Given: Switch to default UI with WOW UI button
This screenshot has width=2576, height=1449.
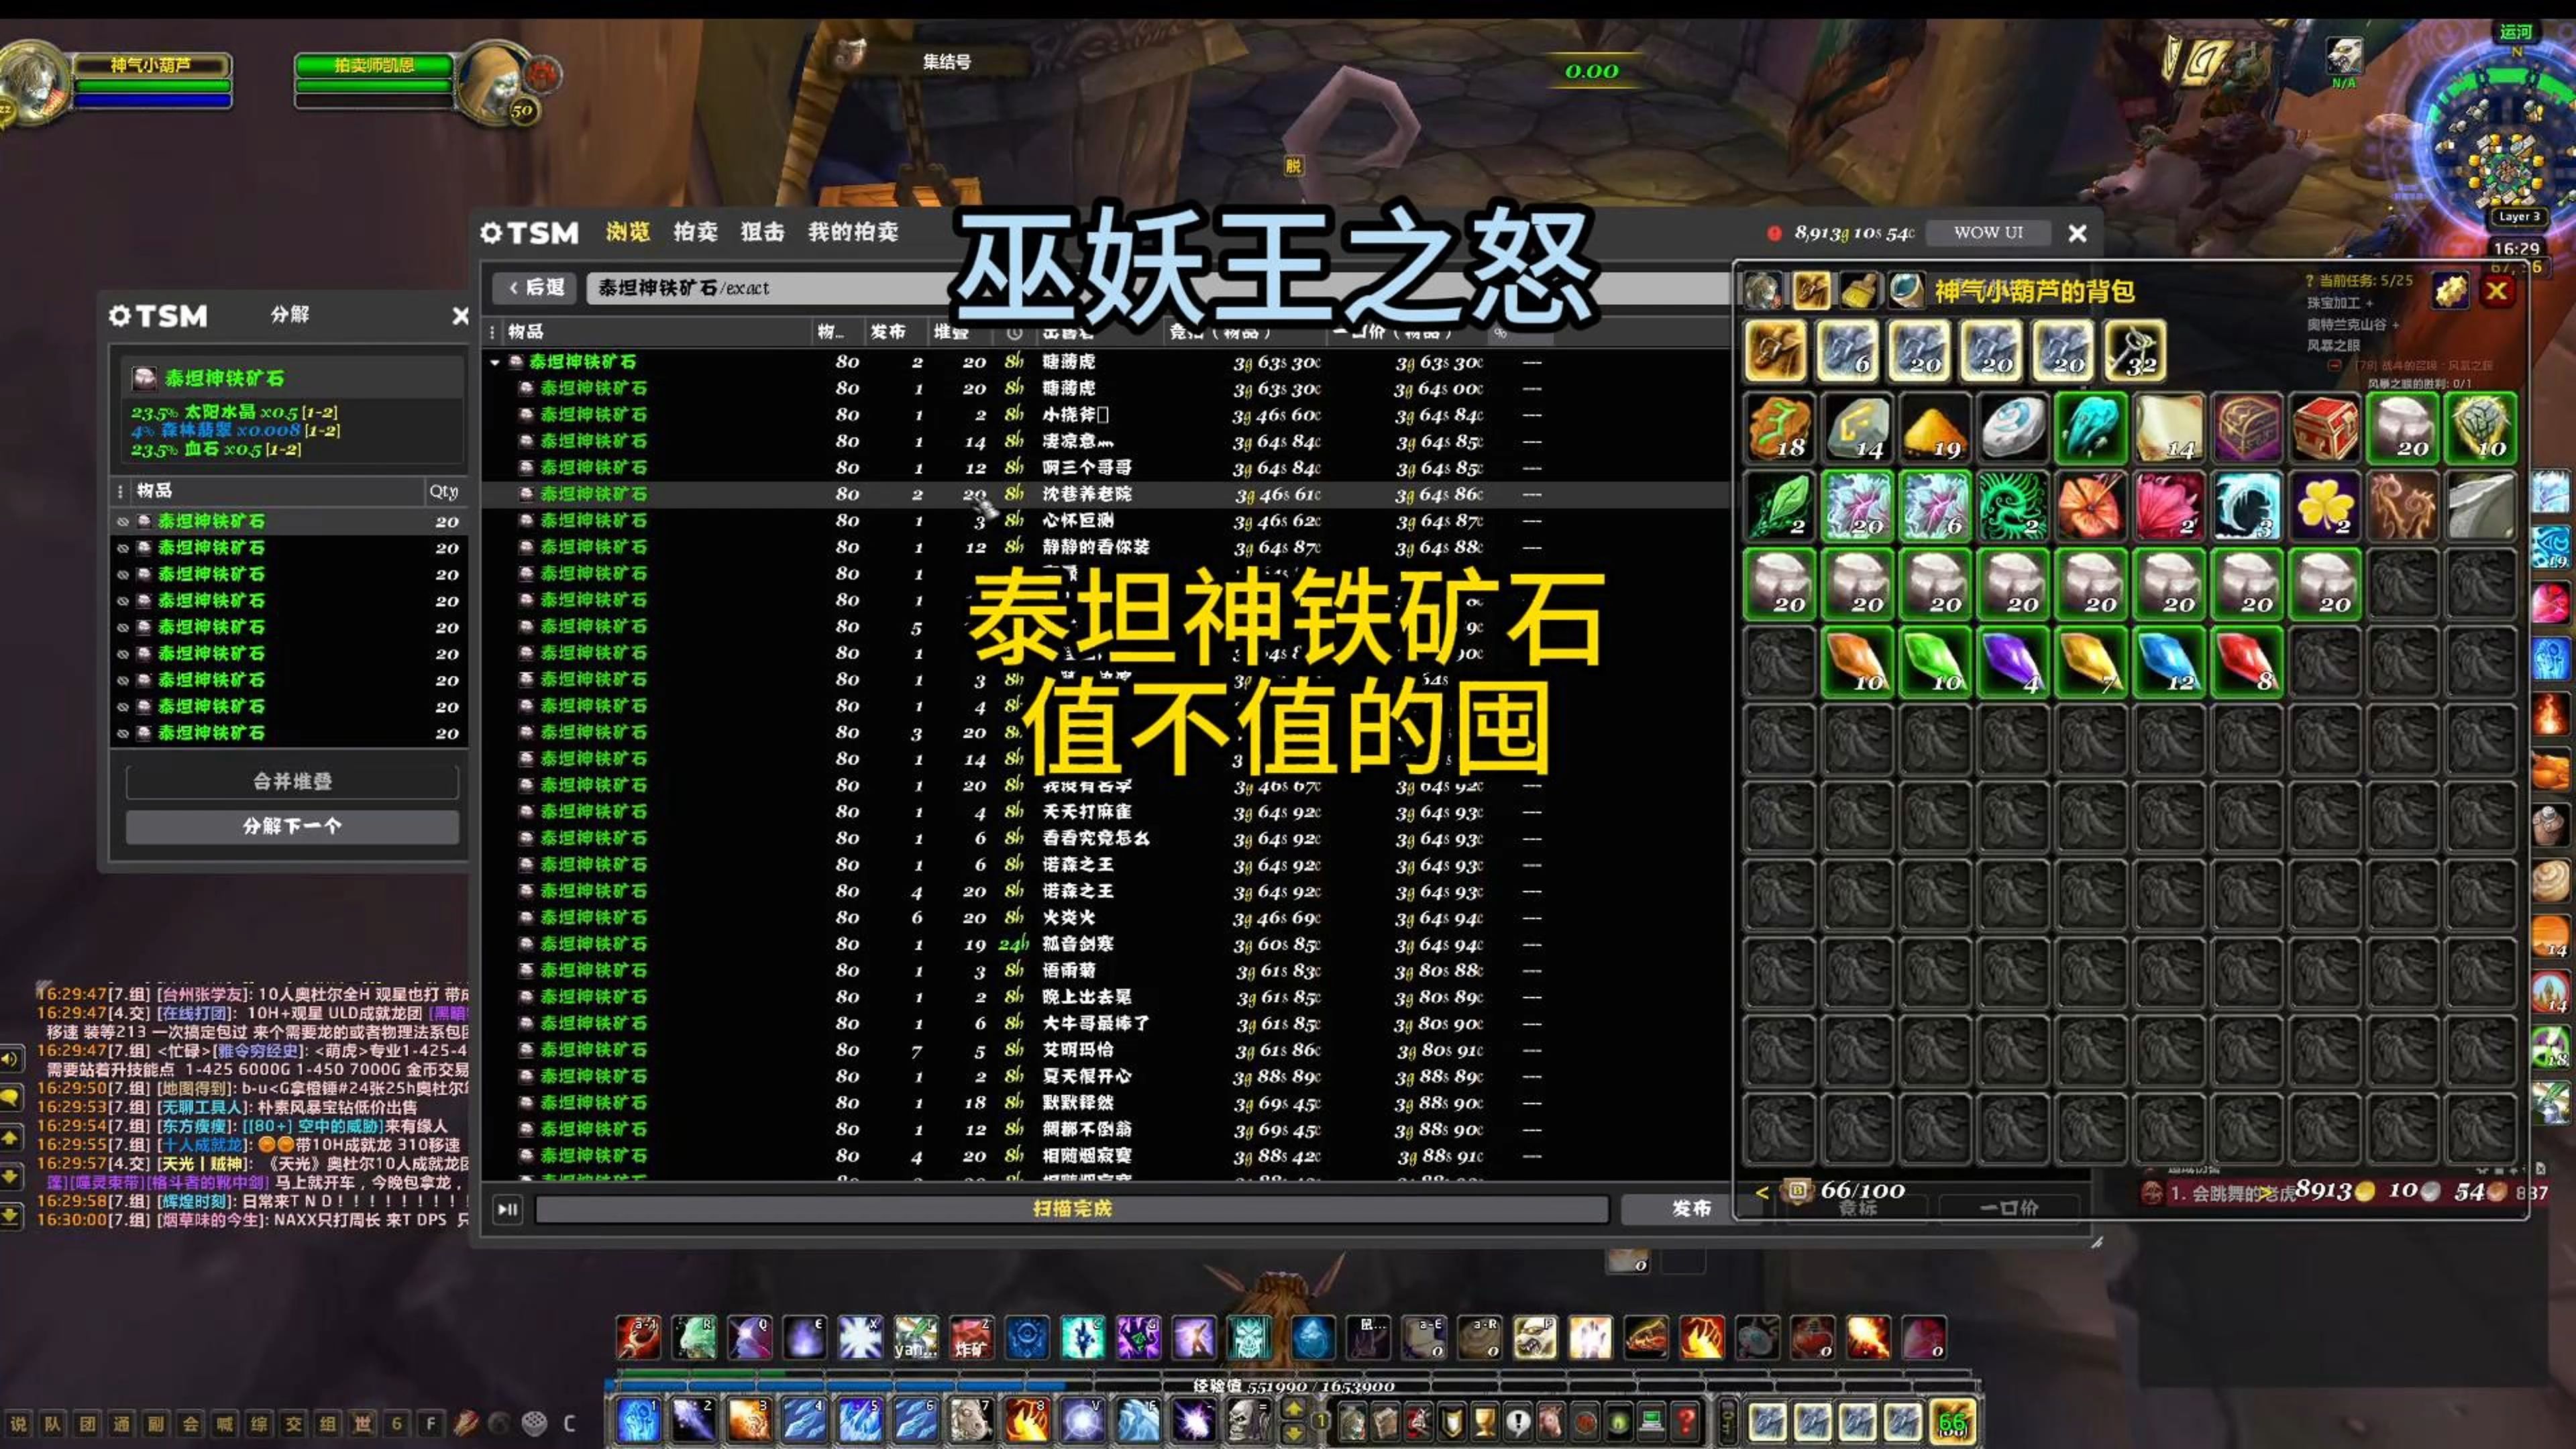Looking at the screenshot, I should tap(1988, 233).
